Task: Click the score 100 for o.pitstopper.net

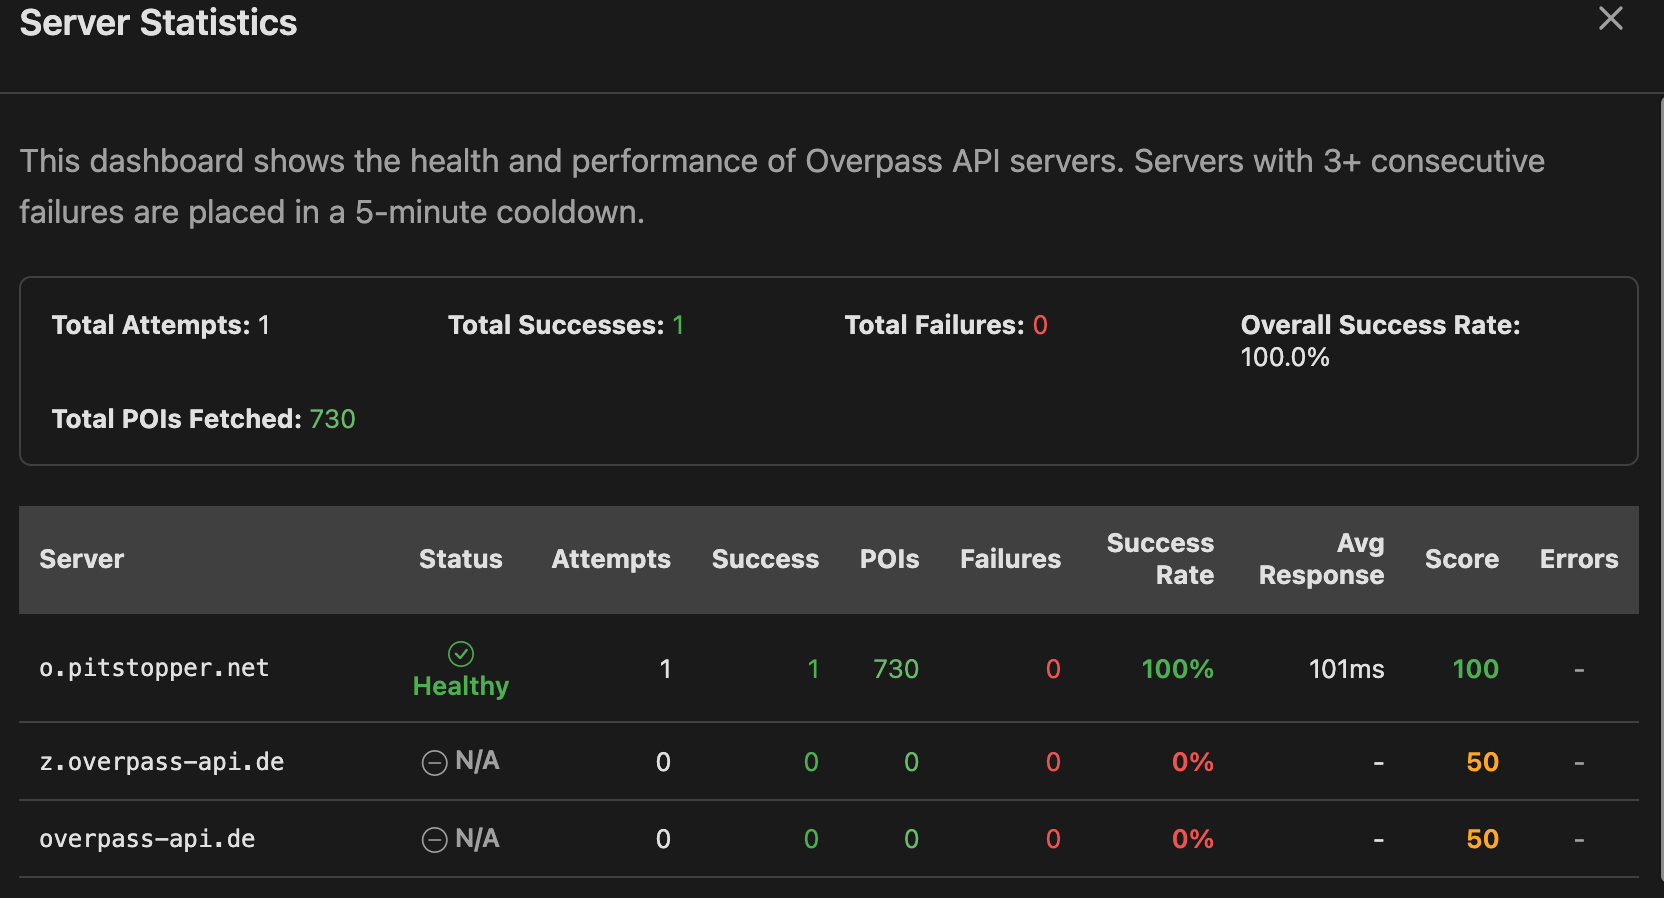Action: (1475, 669)
